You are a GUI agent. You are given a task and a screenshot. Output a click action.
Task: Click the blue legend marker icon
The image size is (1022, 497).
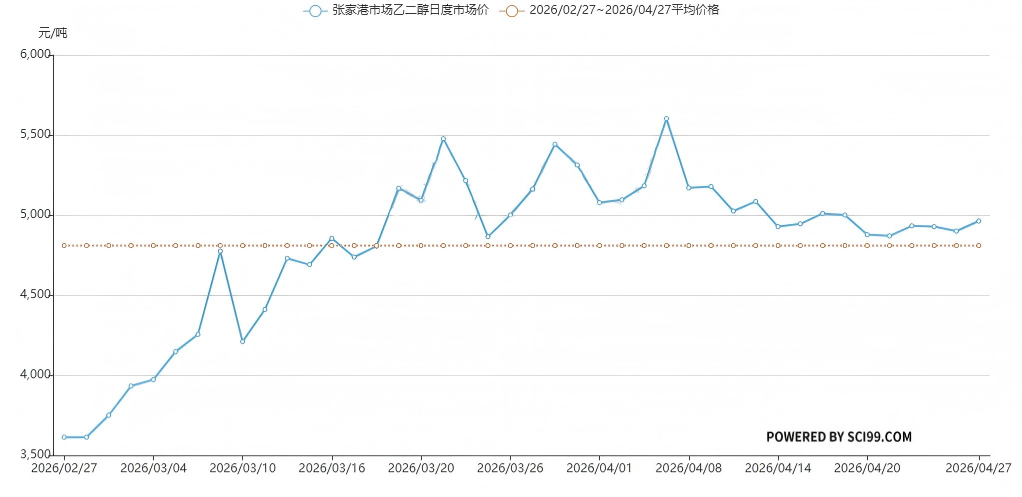coord(316,11)
